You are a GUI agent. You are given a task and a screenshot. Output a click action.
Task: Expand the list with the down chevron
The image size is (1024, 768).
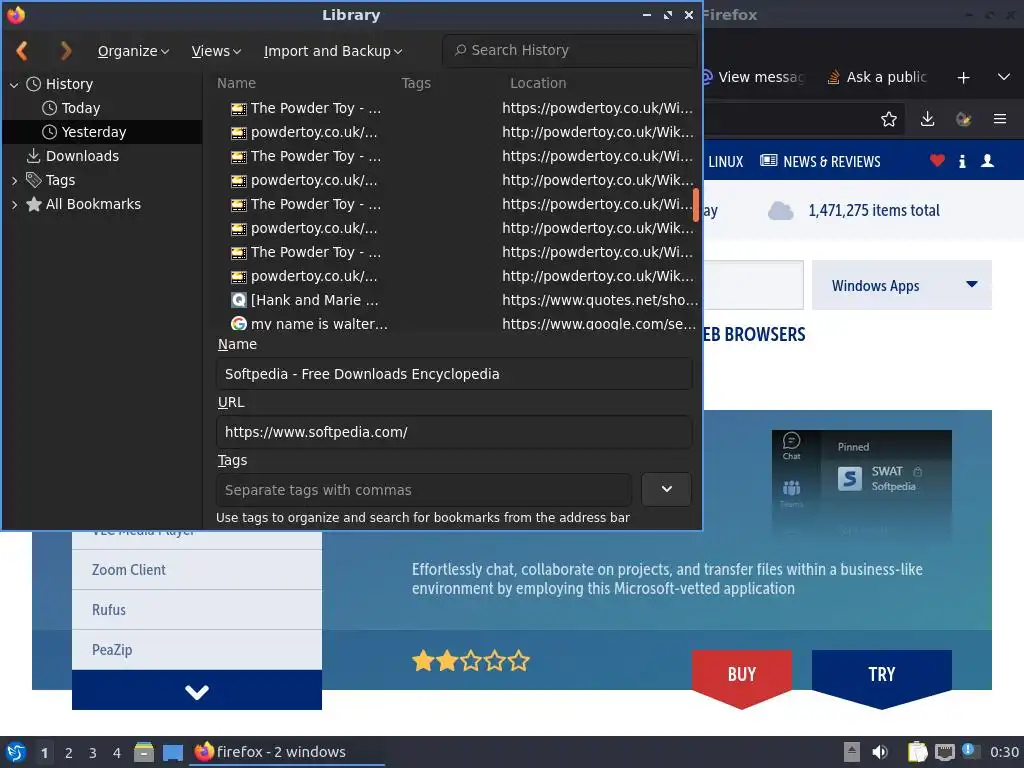197,690
